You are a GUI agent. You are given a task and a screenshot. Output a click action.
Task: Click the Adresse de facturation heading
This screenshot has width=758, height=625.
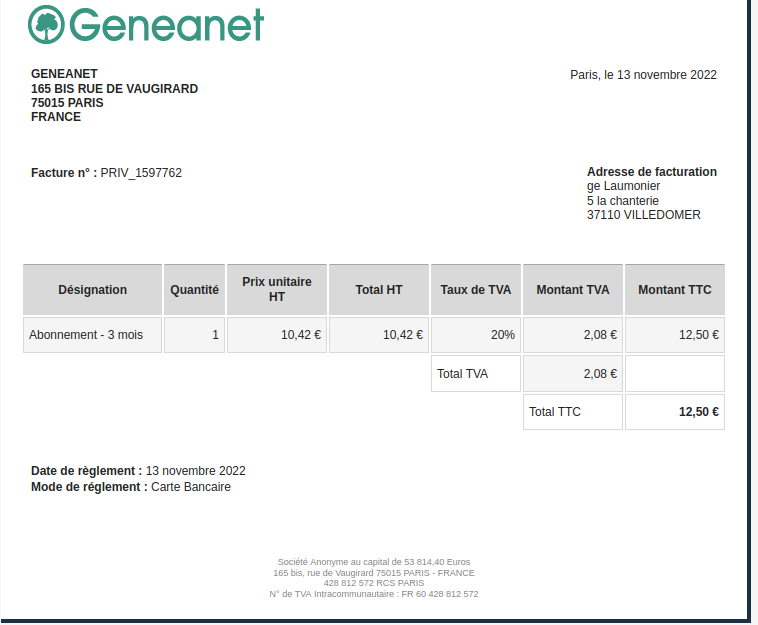(x=652, y=172)
